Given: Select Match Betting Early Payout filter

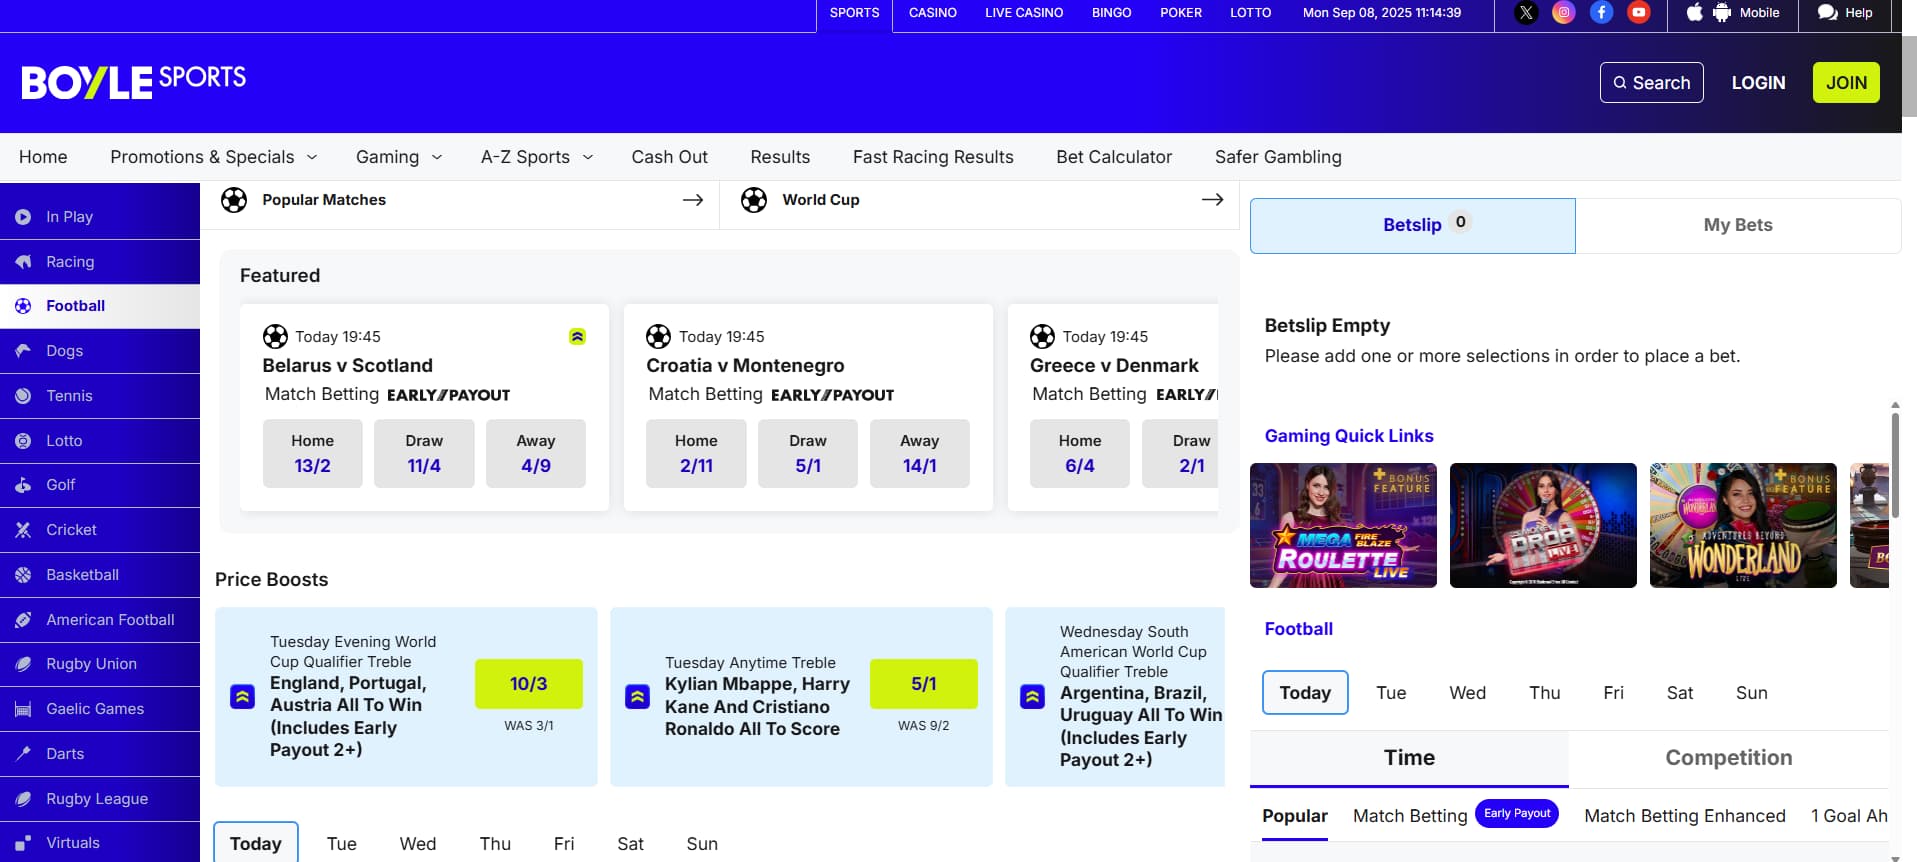Looking at the screenshot, I should [1455, 815].
